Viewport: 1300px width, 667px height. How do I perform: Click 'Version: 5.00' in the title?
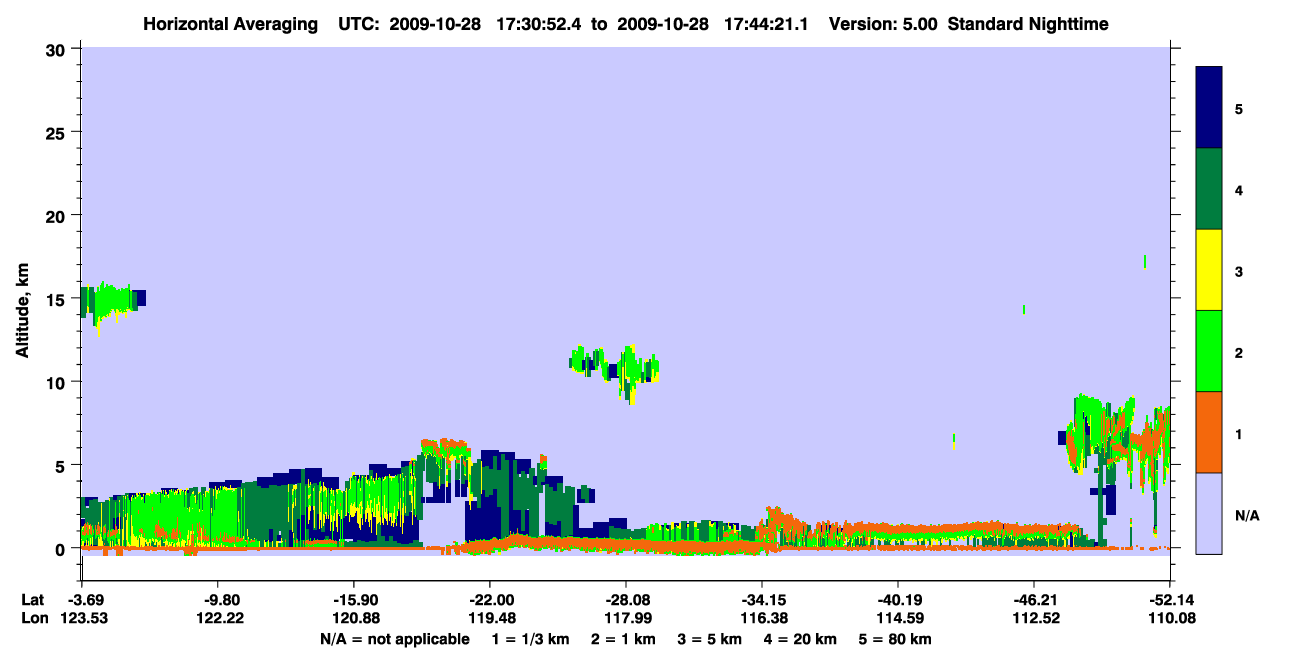(x=882, y=23)
